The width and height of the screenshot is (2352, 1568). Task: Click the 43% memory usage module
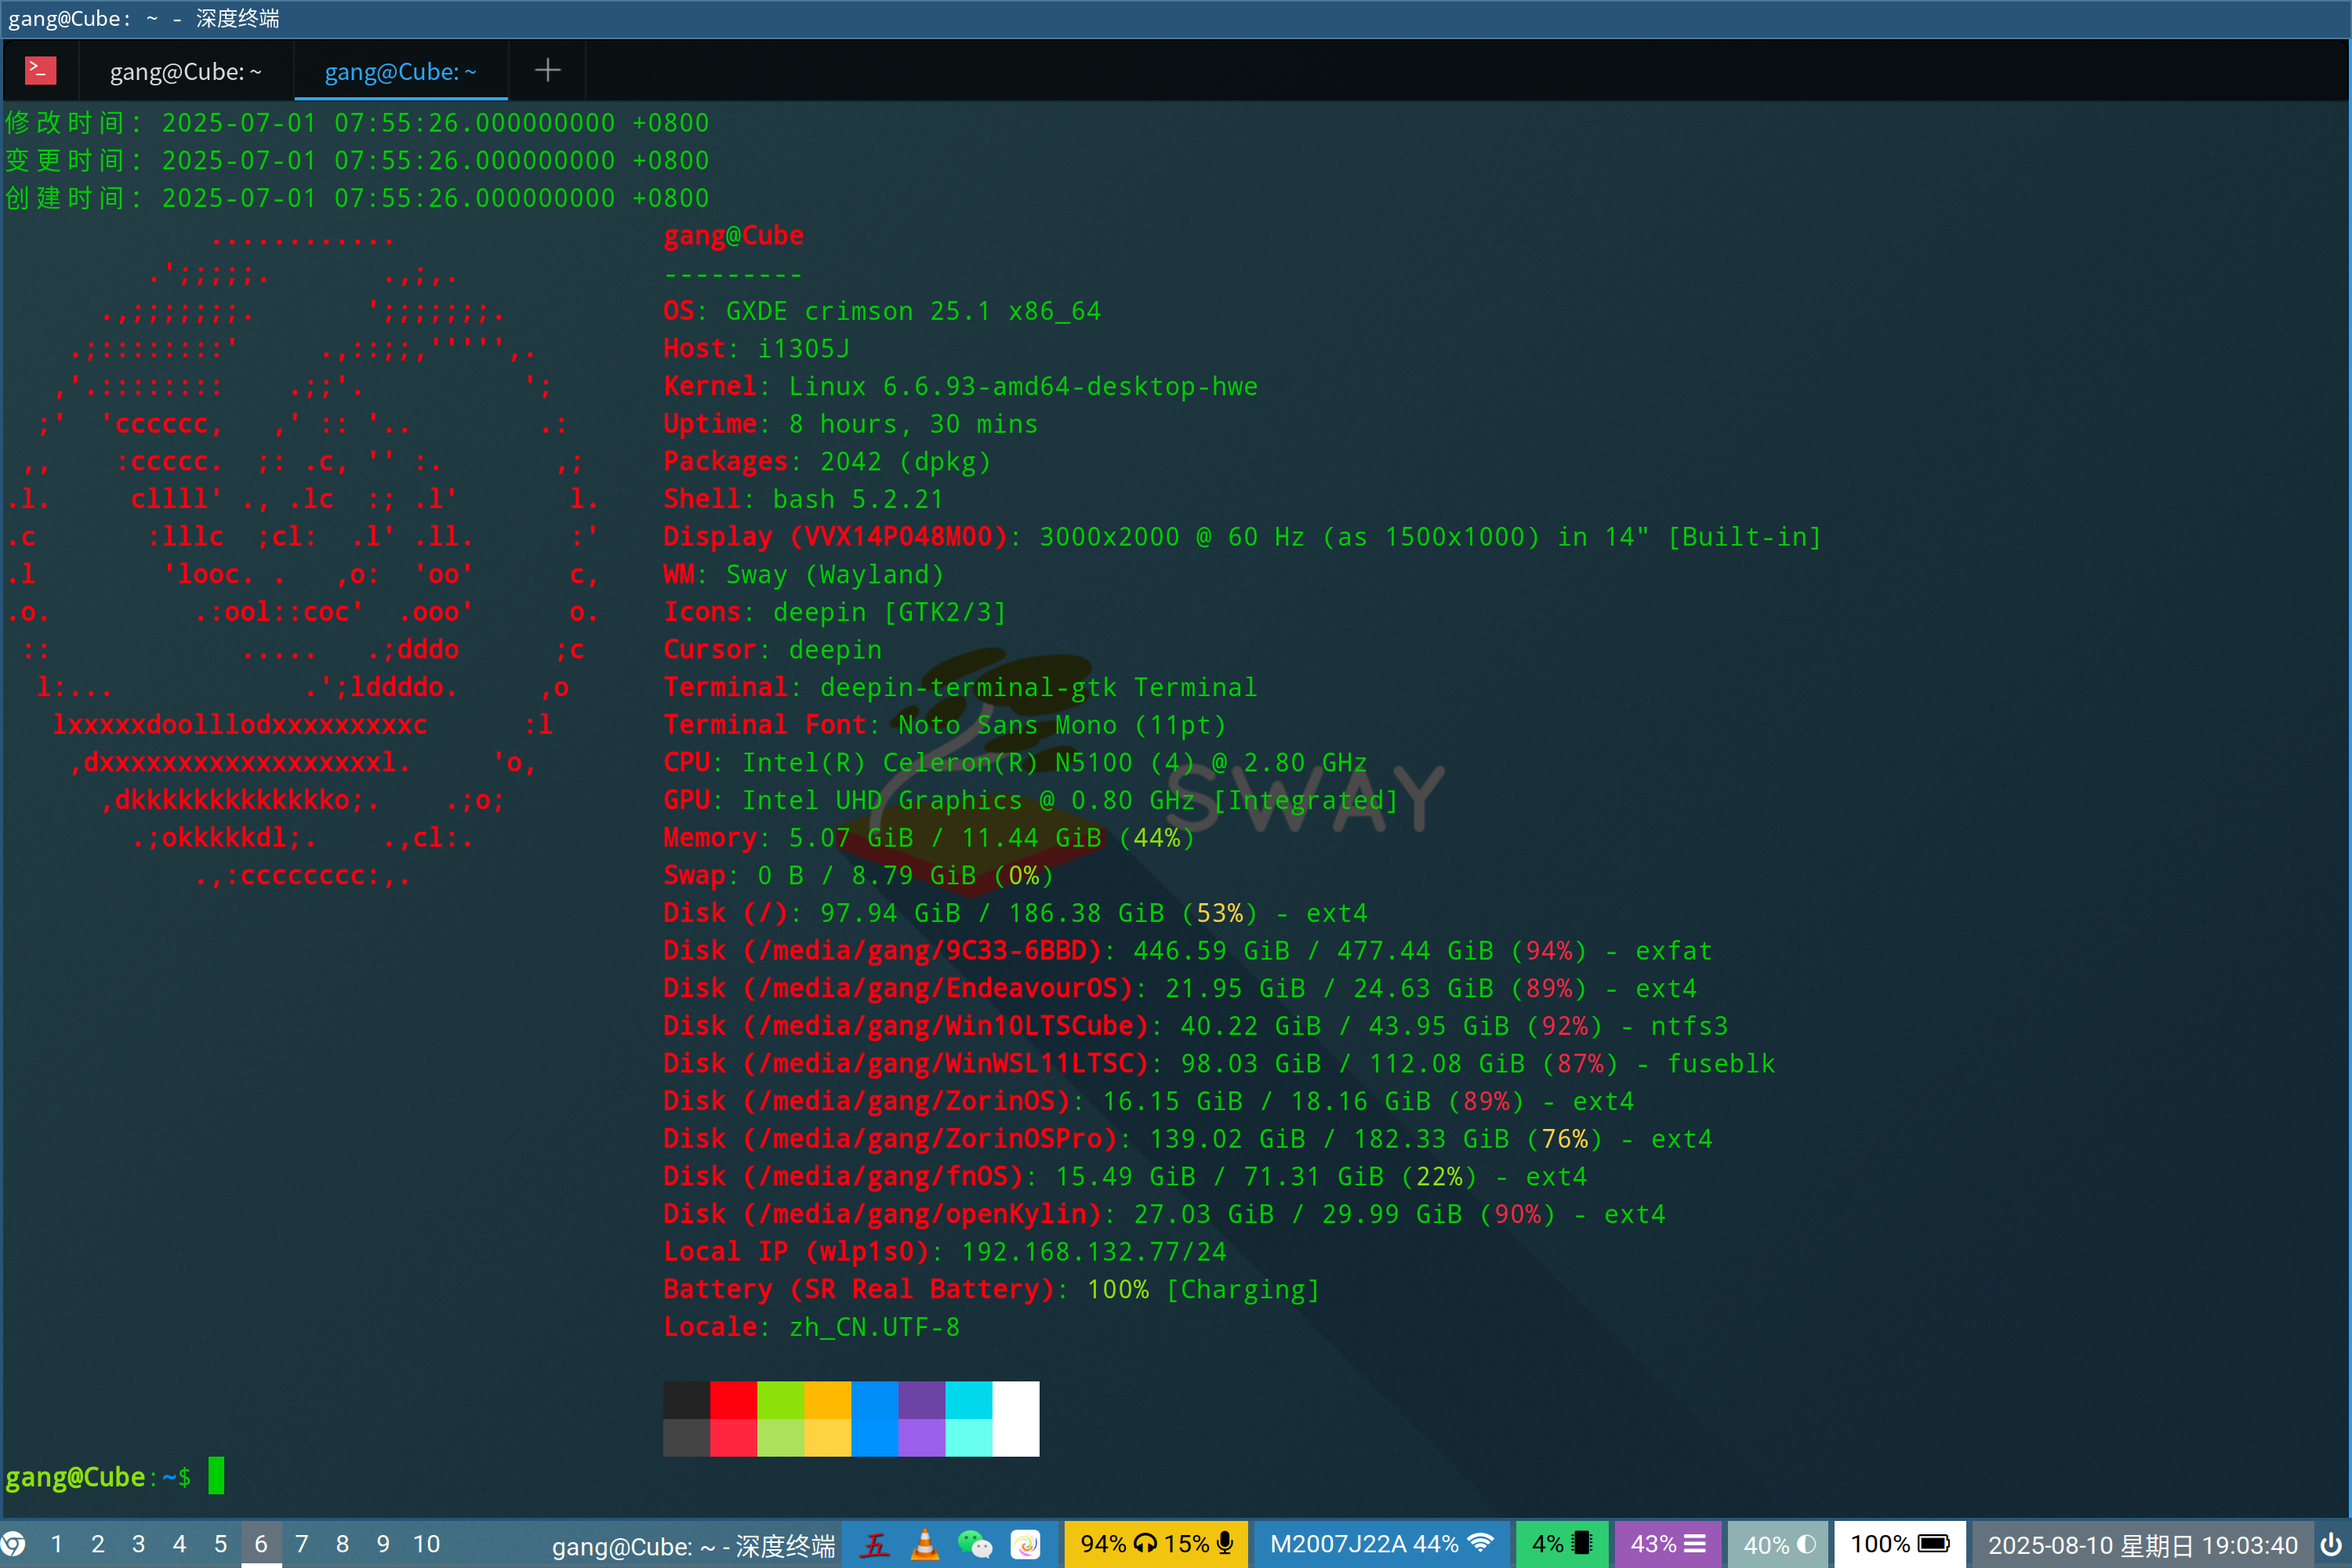pyautogui.click(x=1668, y=1544)
